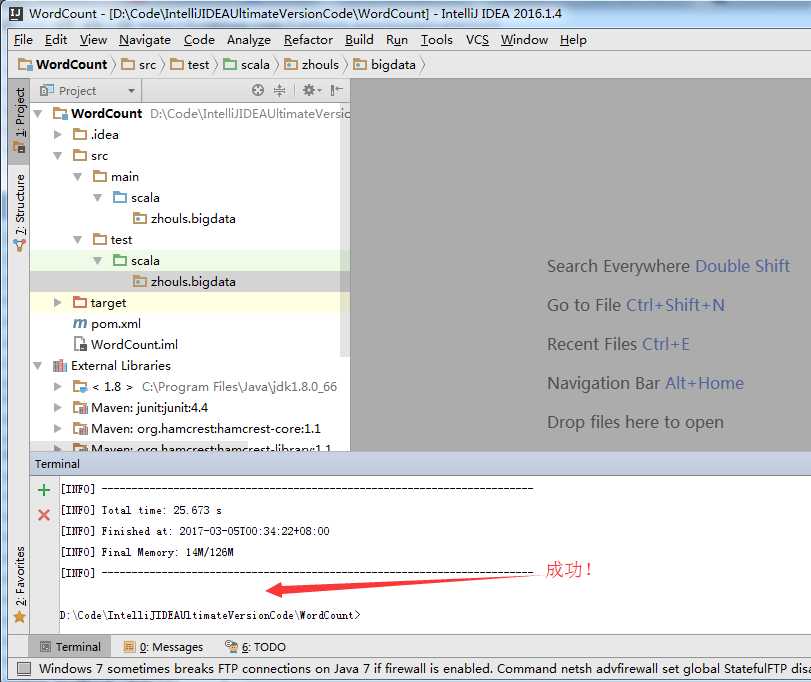Viewport: 811px width, 682px height.
Task: Click the IntelliJ IDEA title bar icon
Action: tap(16, 13)
